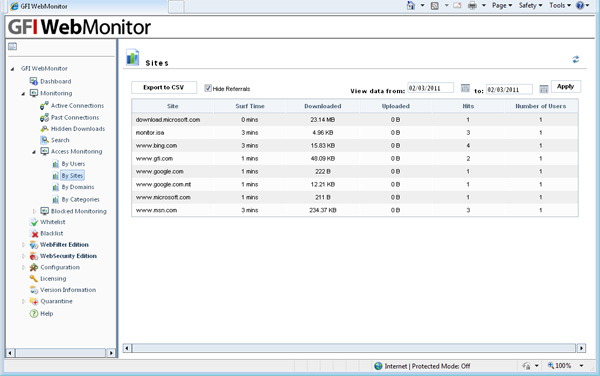600x376 pixels.
Task: Click the main pane horizontal scrollbar track
Action: [354, 348]
